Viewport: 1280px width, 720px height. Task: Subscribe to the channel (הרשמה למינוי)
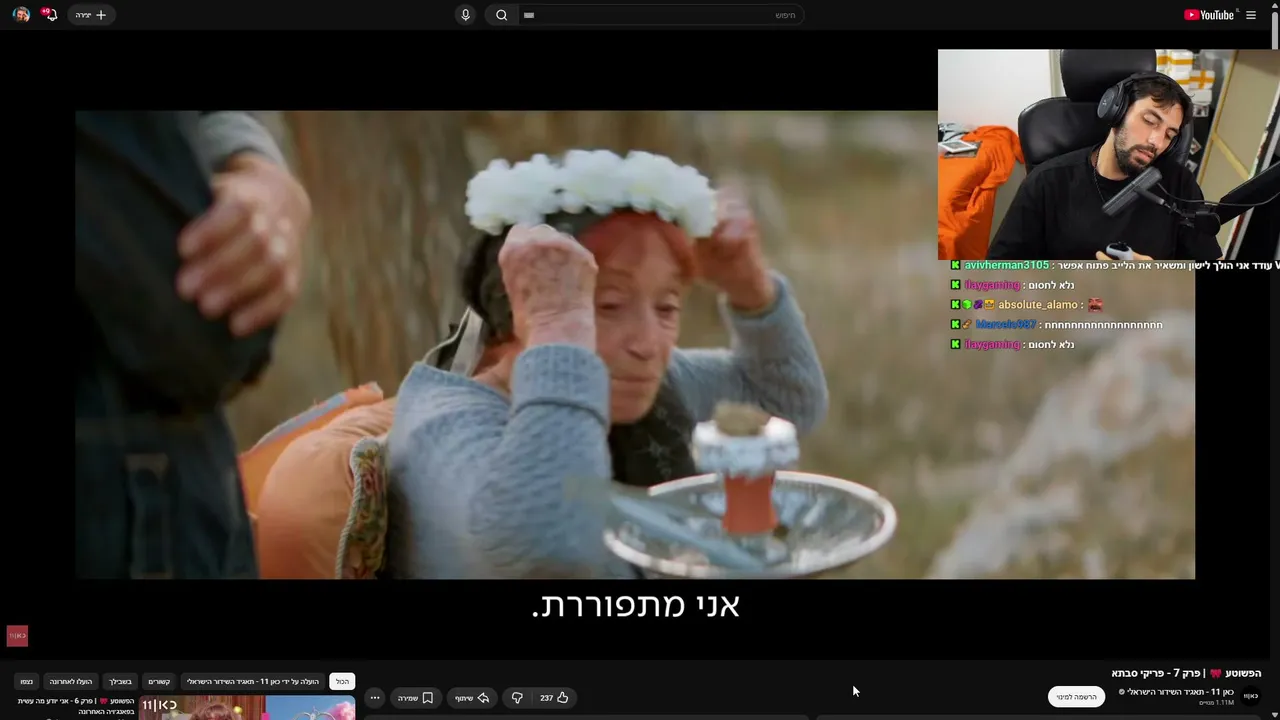1076,697
